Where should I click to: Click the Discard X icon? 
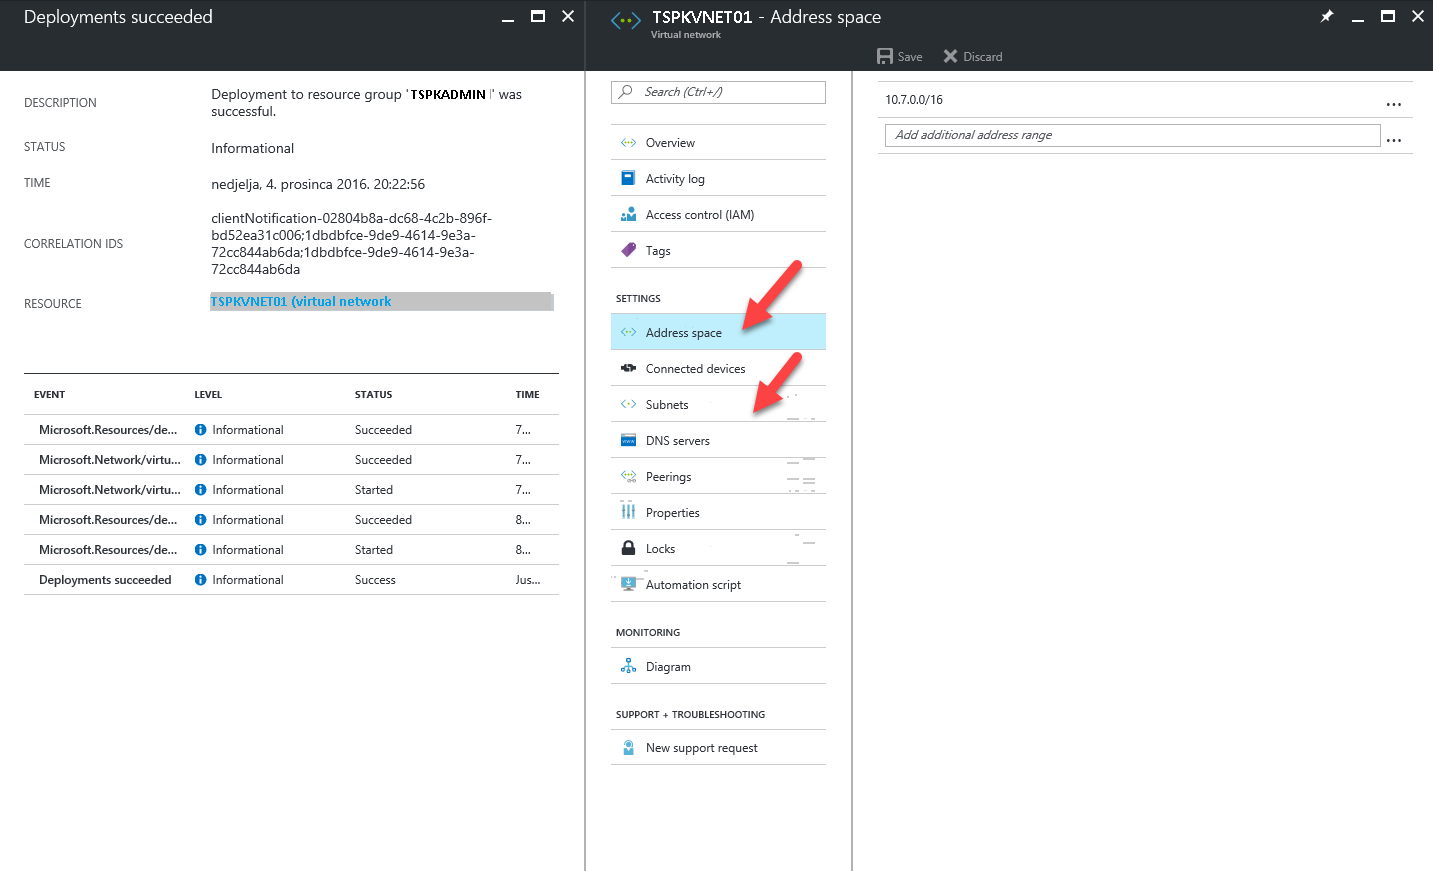point(950,56)
